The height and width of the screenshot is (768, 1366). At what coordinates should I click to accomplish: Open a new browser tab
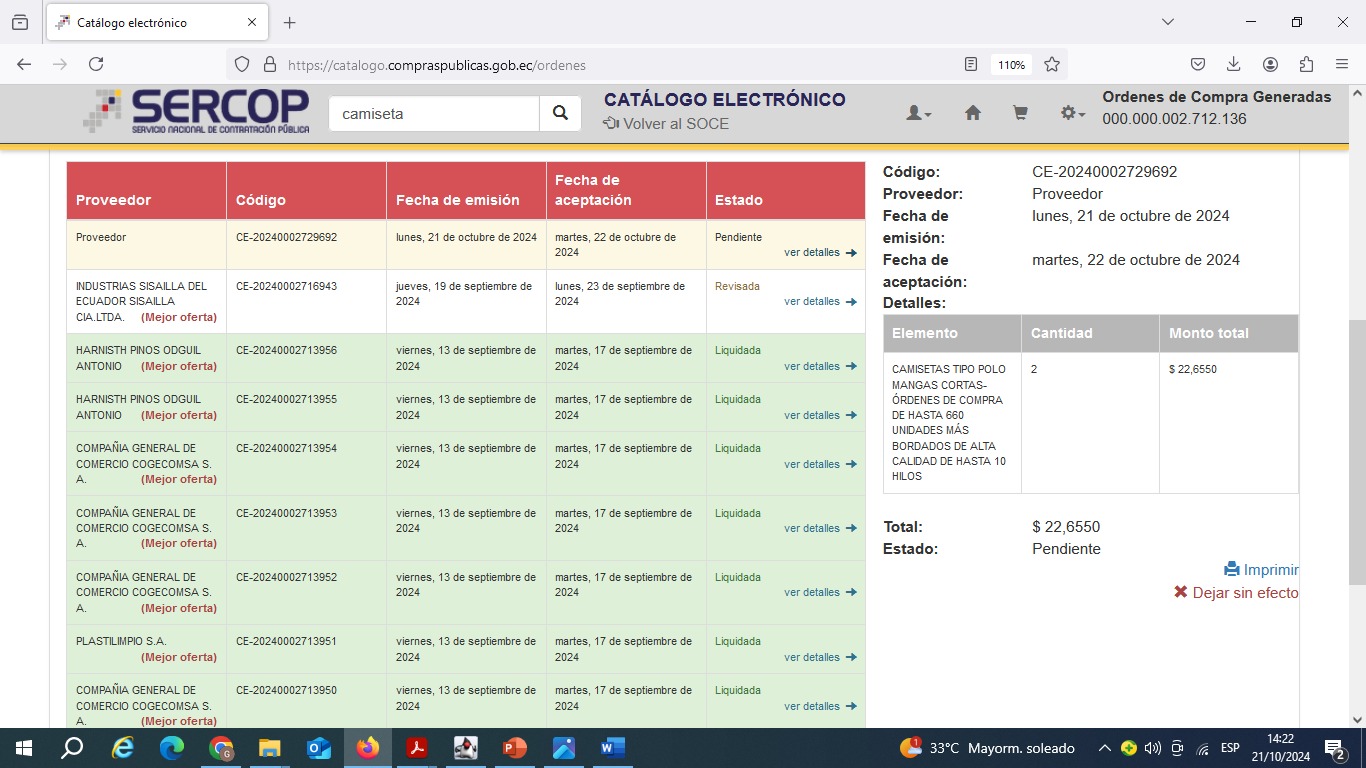coord(290,22)
